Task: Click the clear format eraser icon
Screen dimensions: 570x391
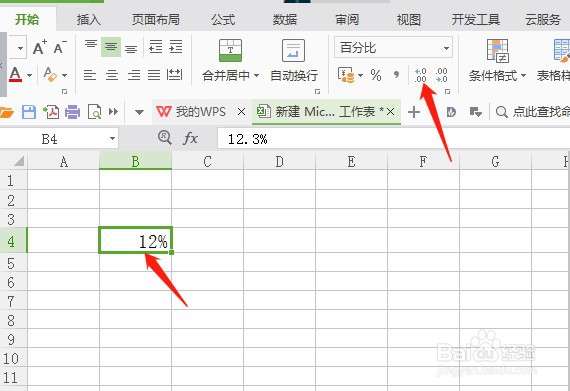Action: 50,74
